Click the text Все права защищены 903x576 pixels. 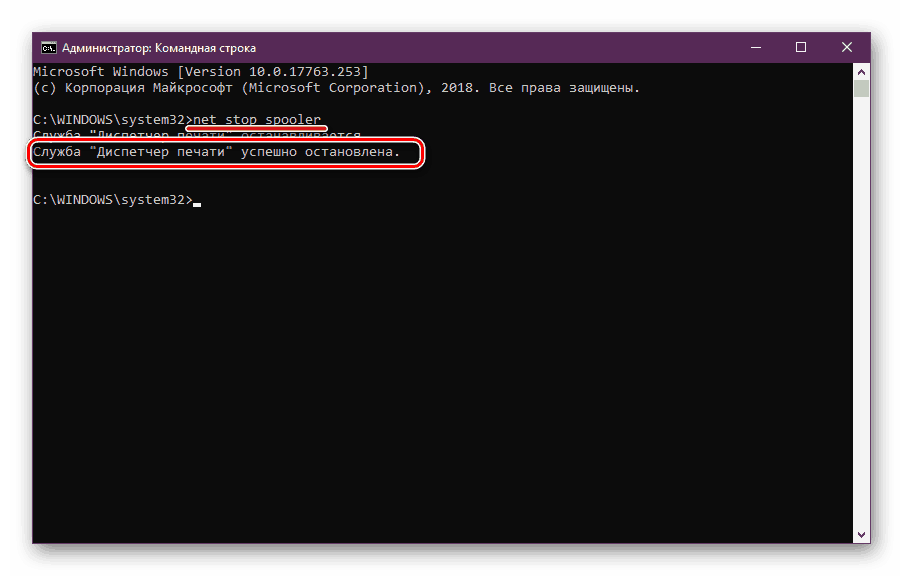pos(563,88)
